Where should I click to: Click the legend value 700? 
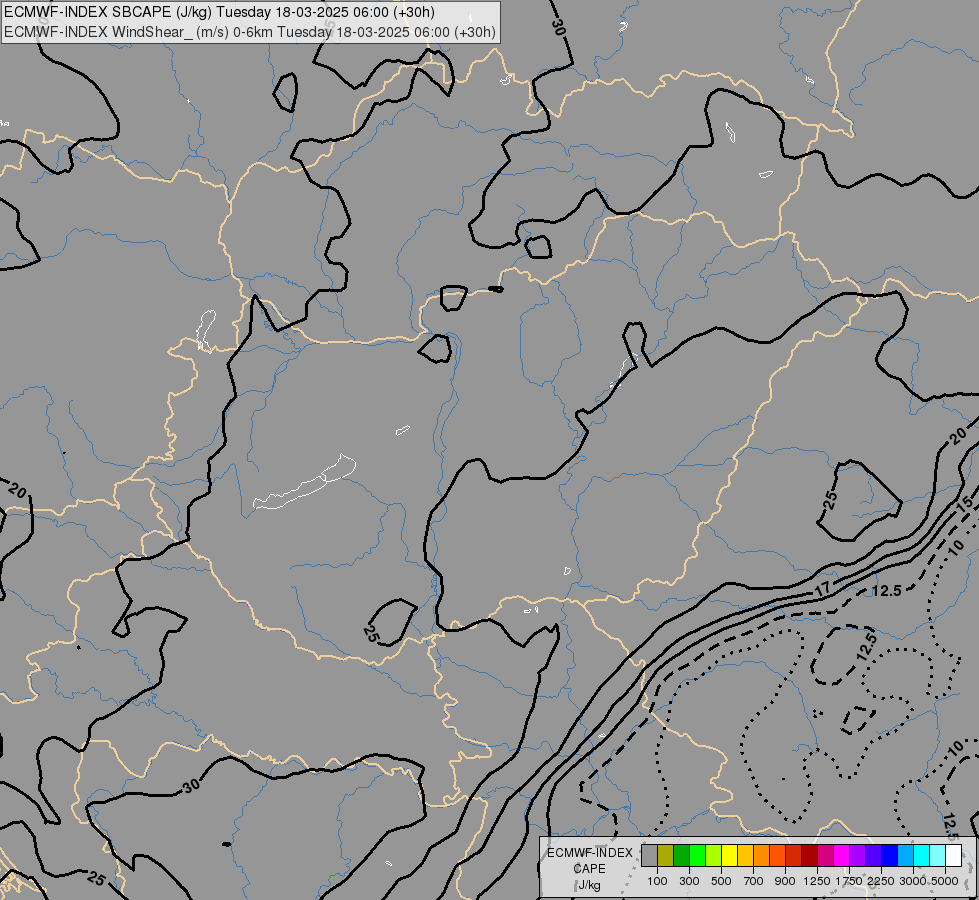pyautogui.click(x=754, y=881)
